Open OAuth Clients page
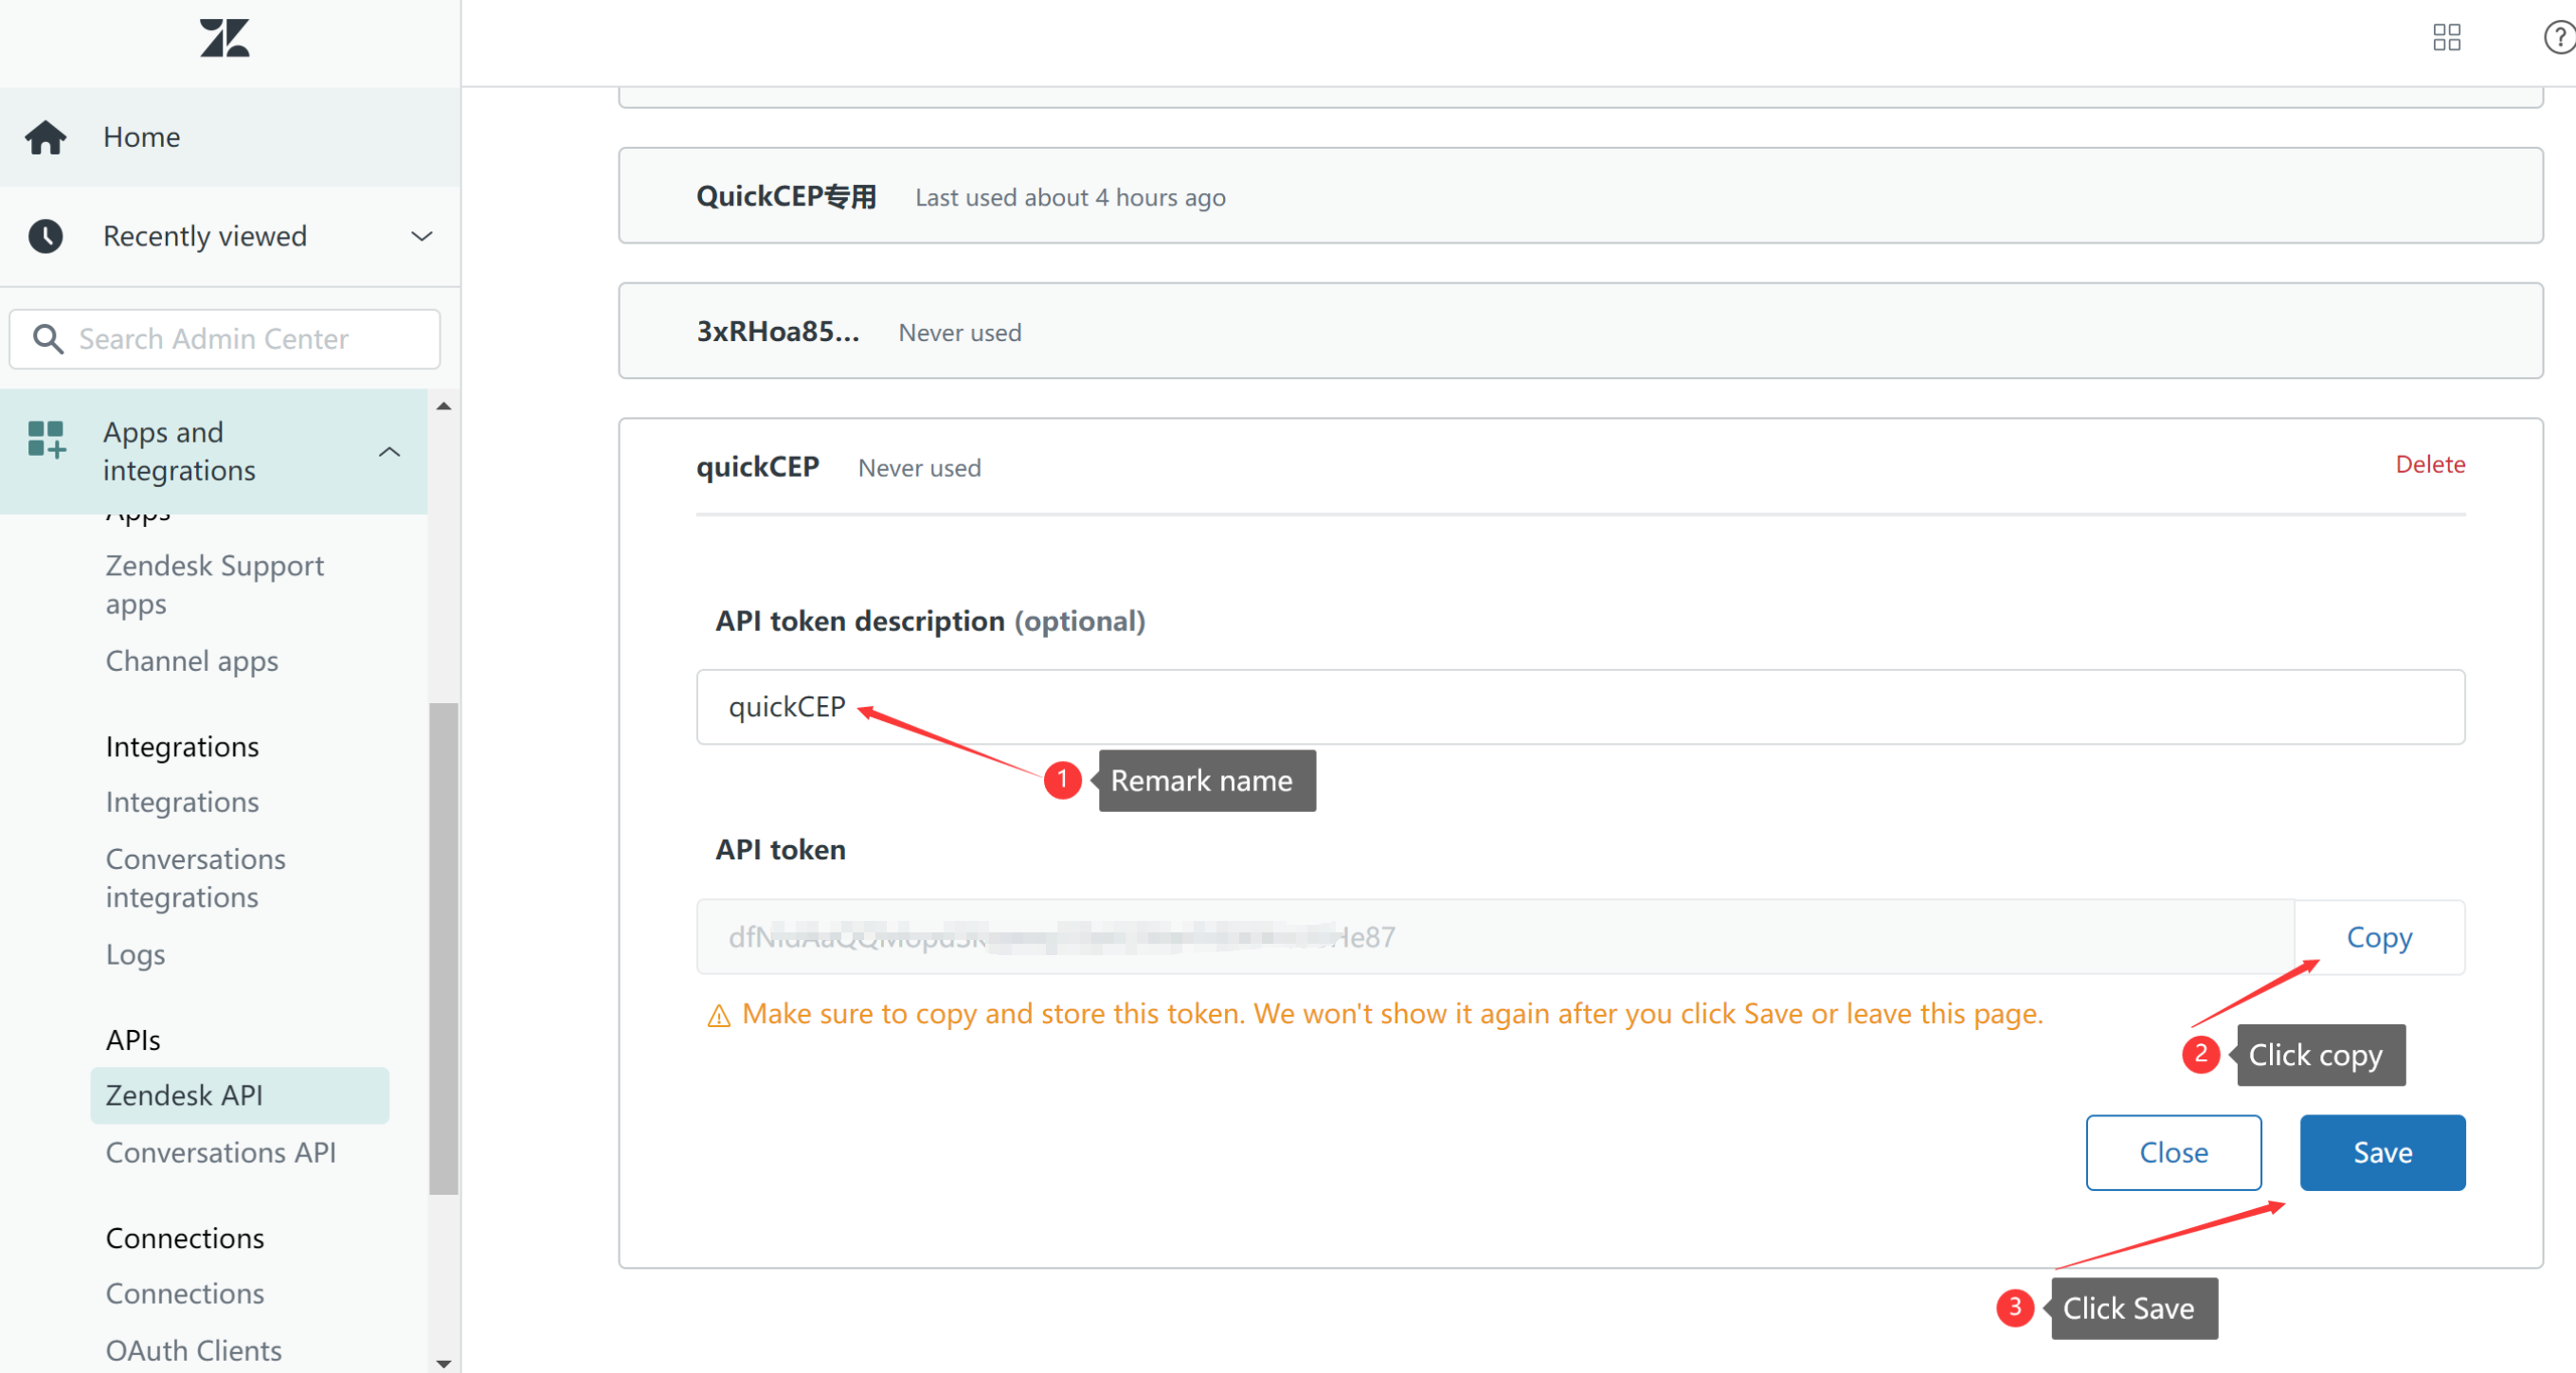This screenshot has height=1373, width=2576. click(194, 1351)
